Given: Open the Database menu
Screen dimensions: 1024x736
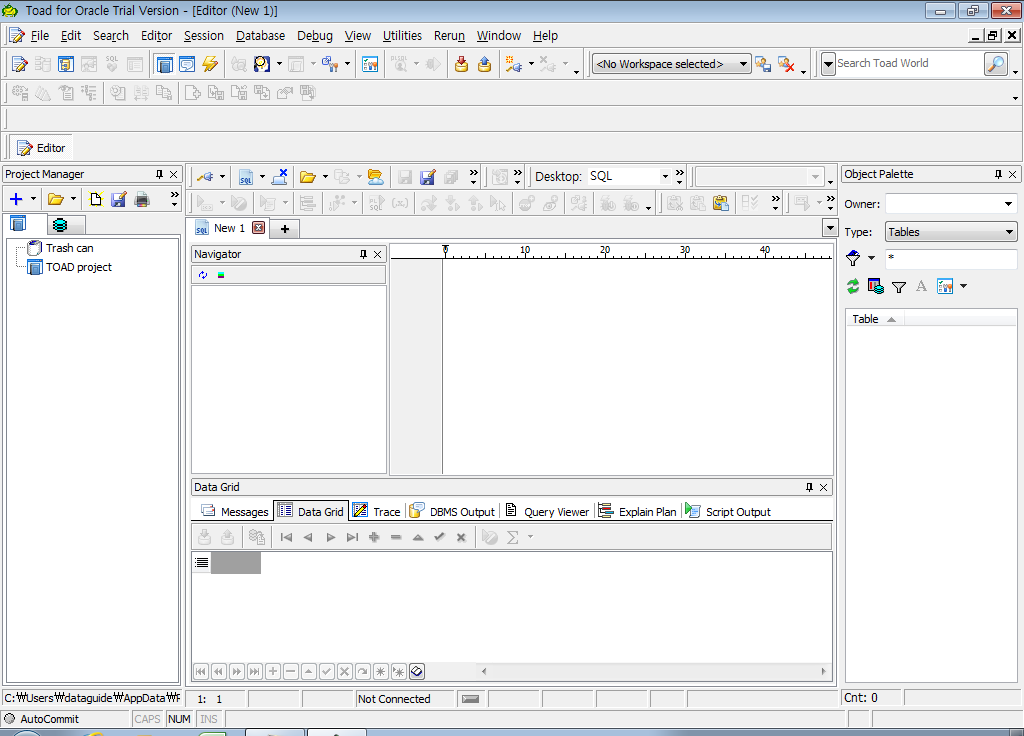Looking at the screenshot, I should point(260,36).
